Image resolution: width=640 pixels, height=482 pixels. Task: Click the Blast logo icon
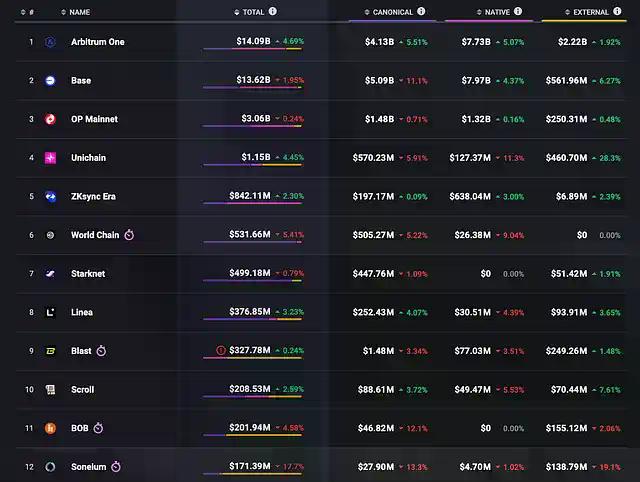point(50,351)
